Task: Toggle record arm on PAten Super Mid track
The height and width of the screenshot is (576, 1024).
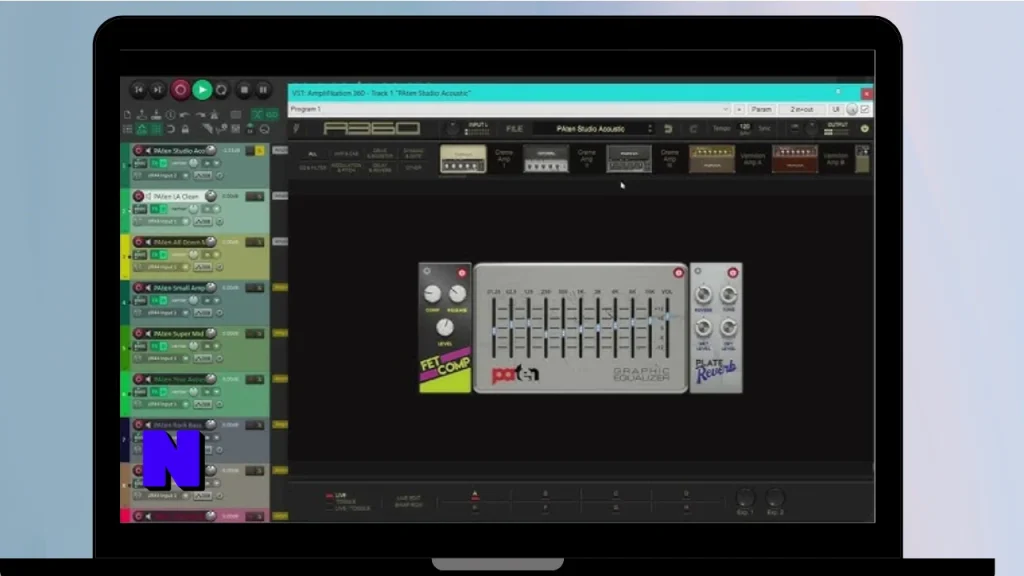Action: coord(138,333)
